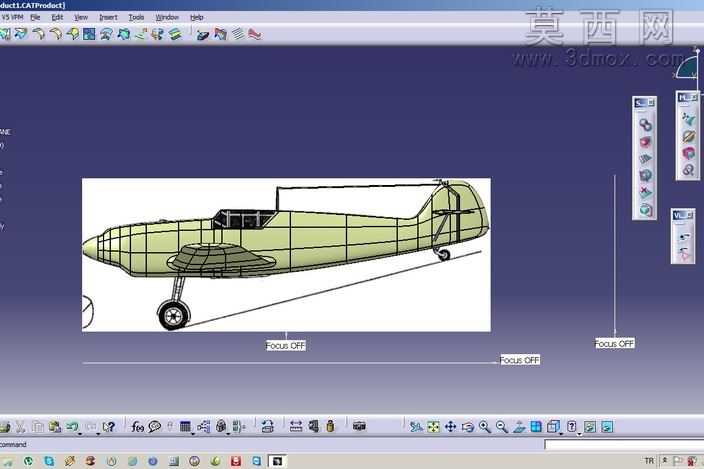The height and width of the screenshot is (469, 704).
Task: Select the Measure Between tool
Action: click(296, 426)
